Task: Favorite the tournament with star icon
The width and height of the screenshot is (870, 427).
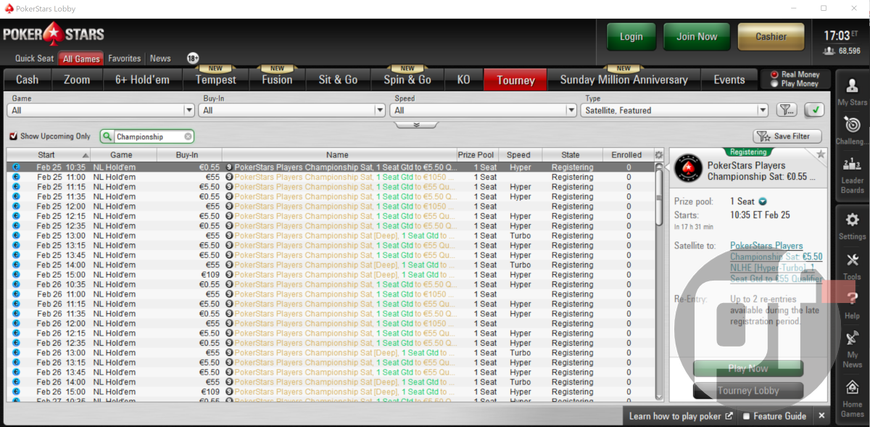Action: tap(821, 154)
